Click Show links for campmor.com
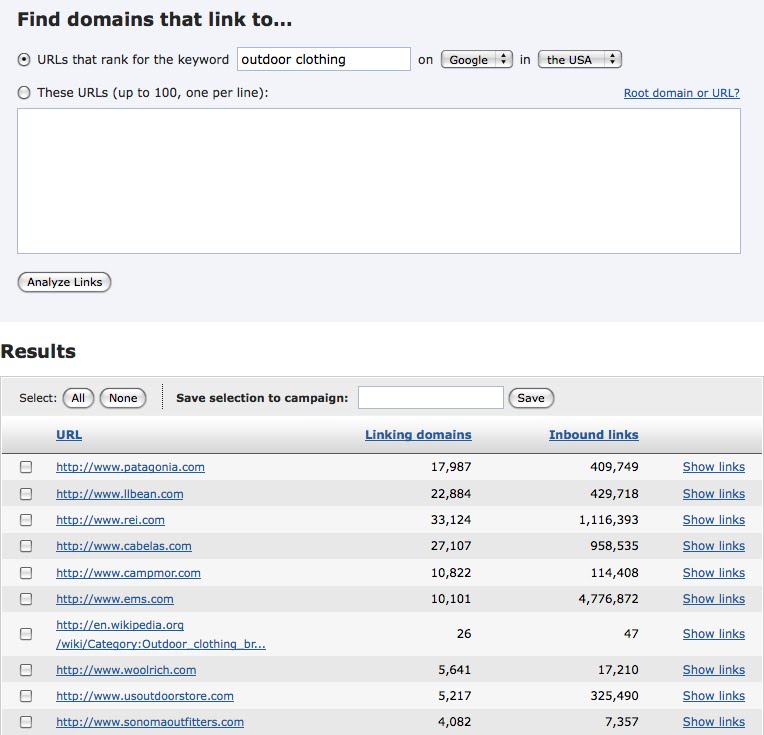Screen dimensions: 764x735 pos(714,573)
